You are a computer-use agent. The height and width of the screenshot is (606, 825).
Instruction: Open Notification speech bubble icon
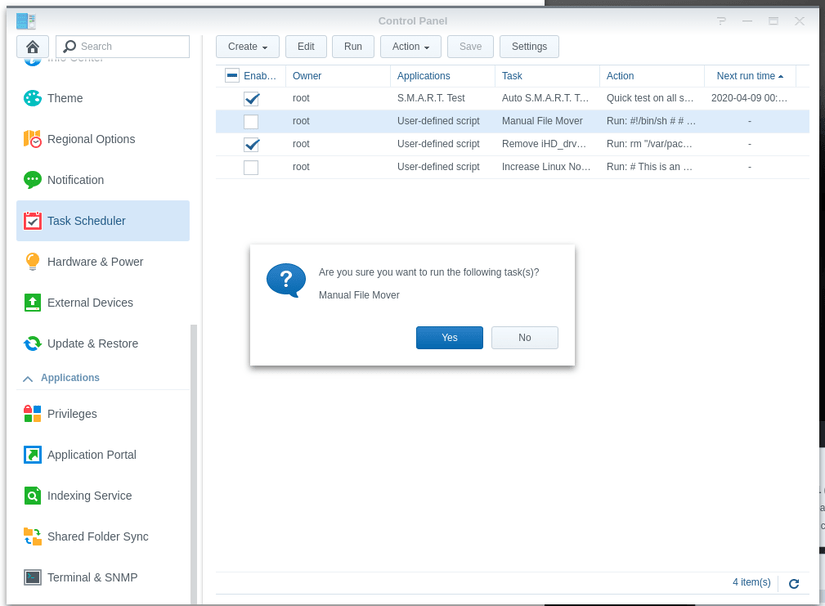[x=33, y=180]
